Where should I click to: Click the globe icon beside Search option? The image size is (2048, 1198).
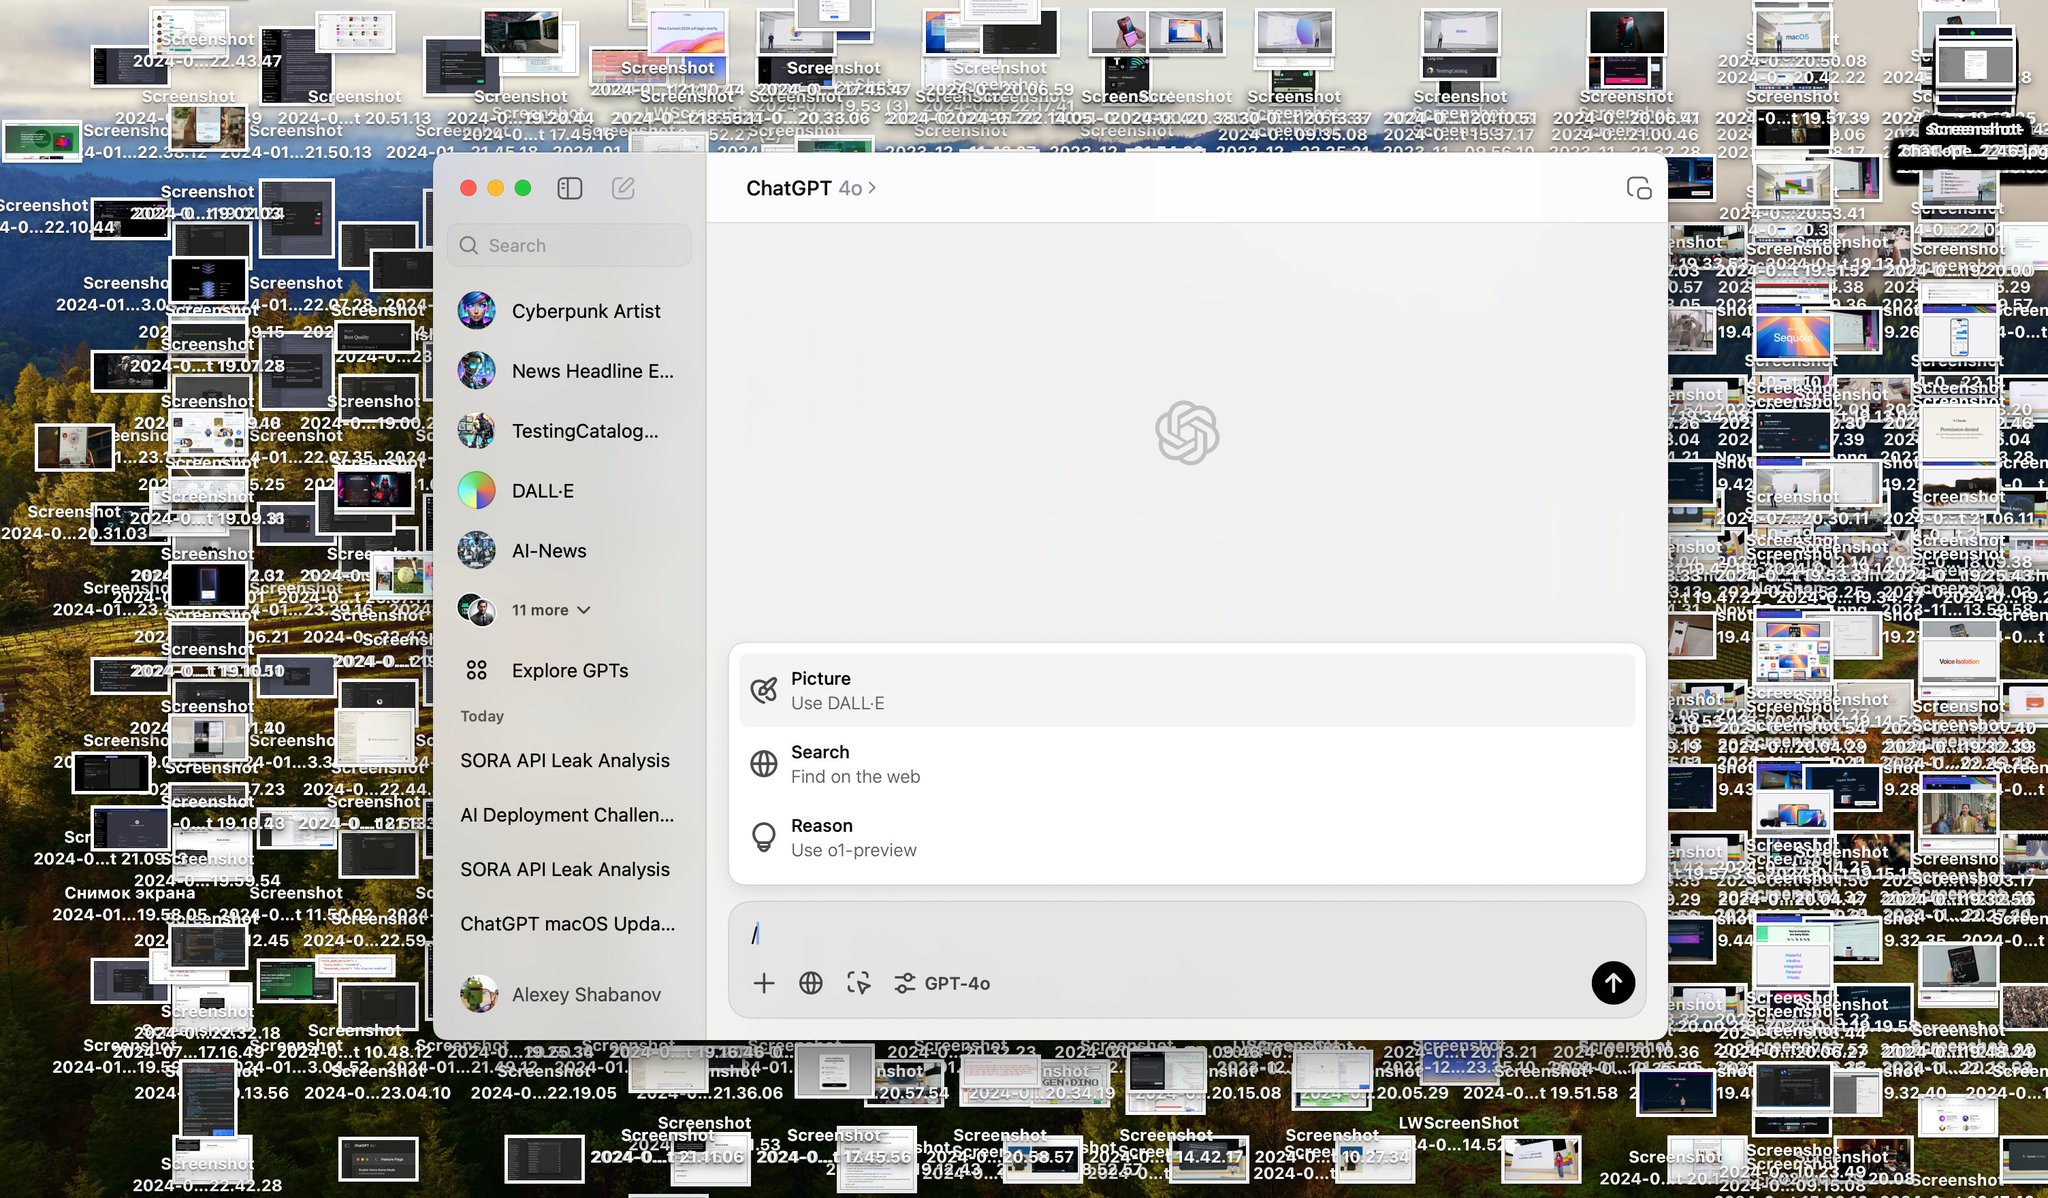(764, 764)
